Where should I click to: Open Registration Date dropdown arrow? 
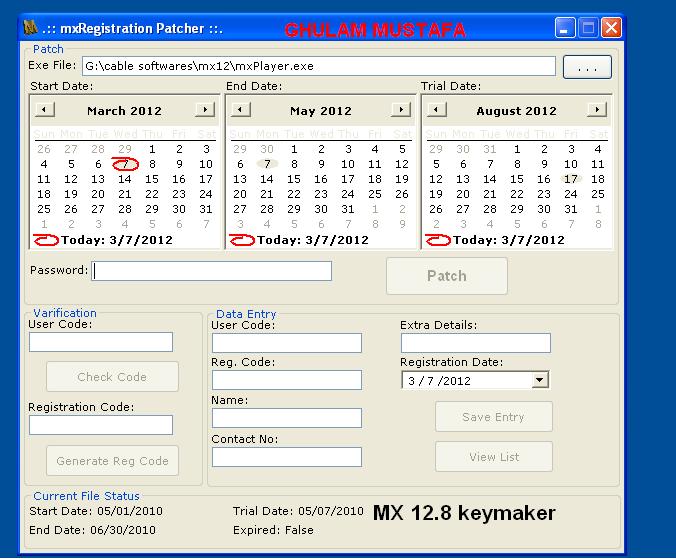click(x=539, y=380)
